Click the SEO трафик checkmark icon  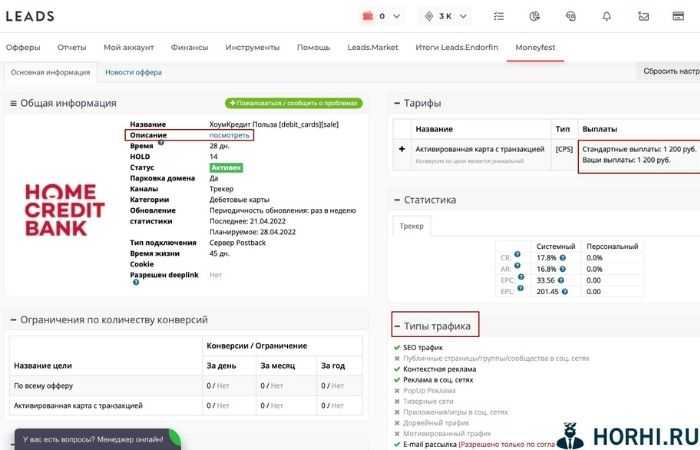(x=397, y=347)
